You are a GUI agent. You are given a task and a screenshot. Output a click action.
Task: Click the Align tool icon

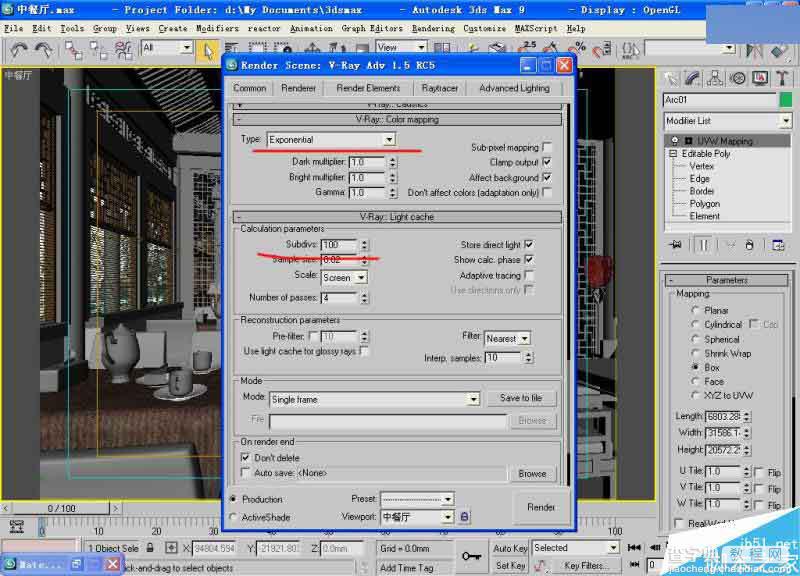[x=779, y=50]
